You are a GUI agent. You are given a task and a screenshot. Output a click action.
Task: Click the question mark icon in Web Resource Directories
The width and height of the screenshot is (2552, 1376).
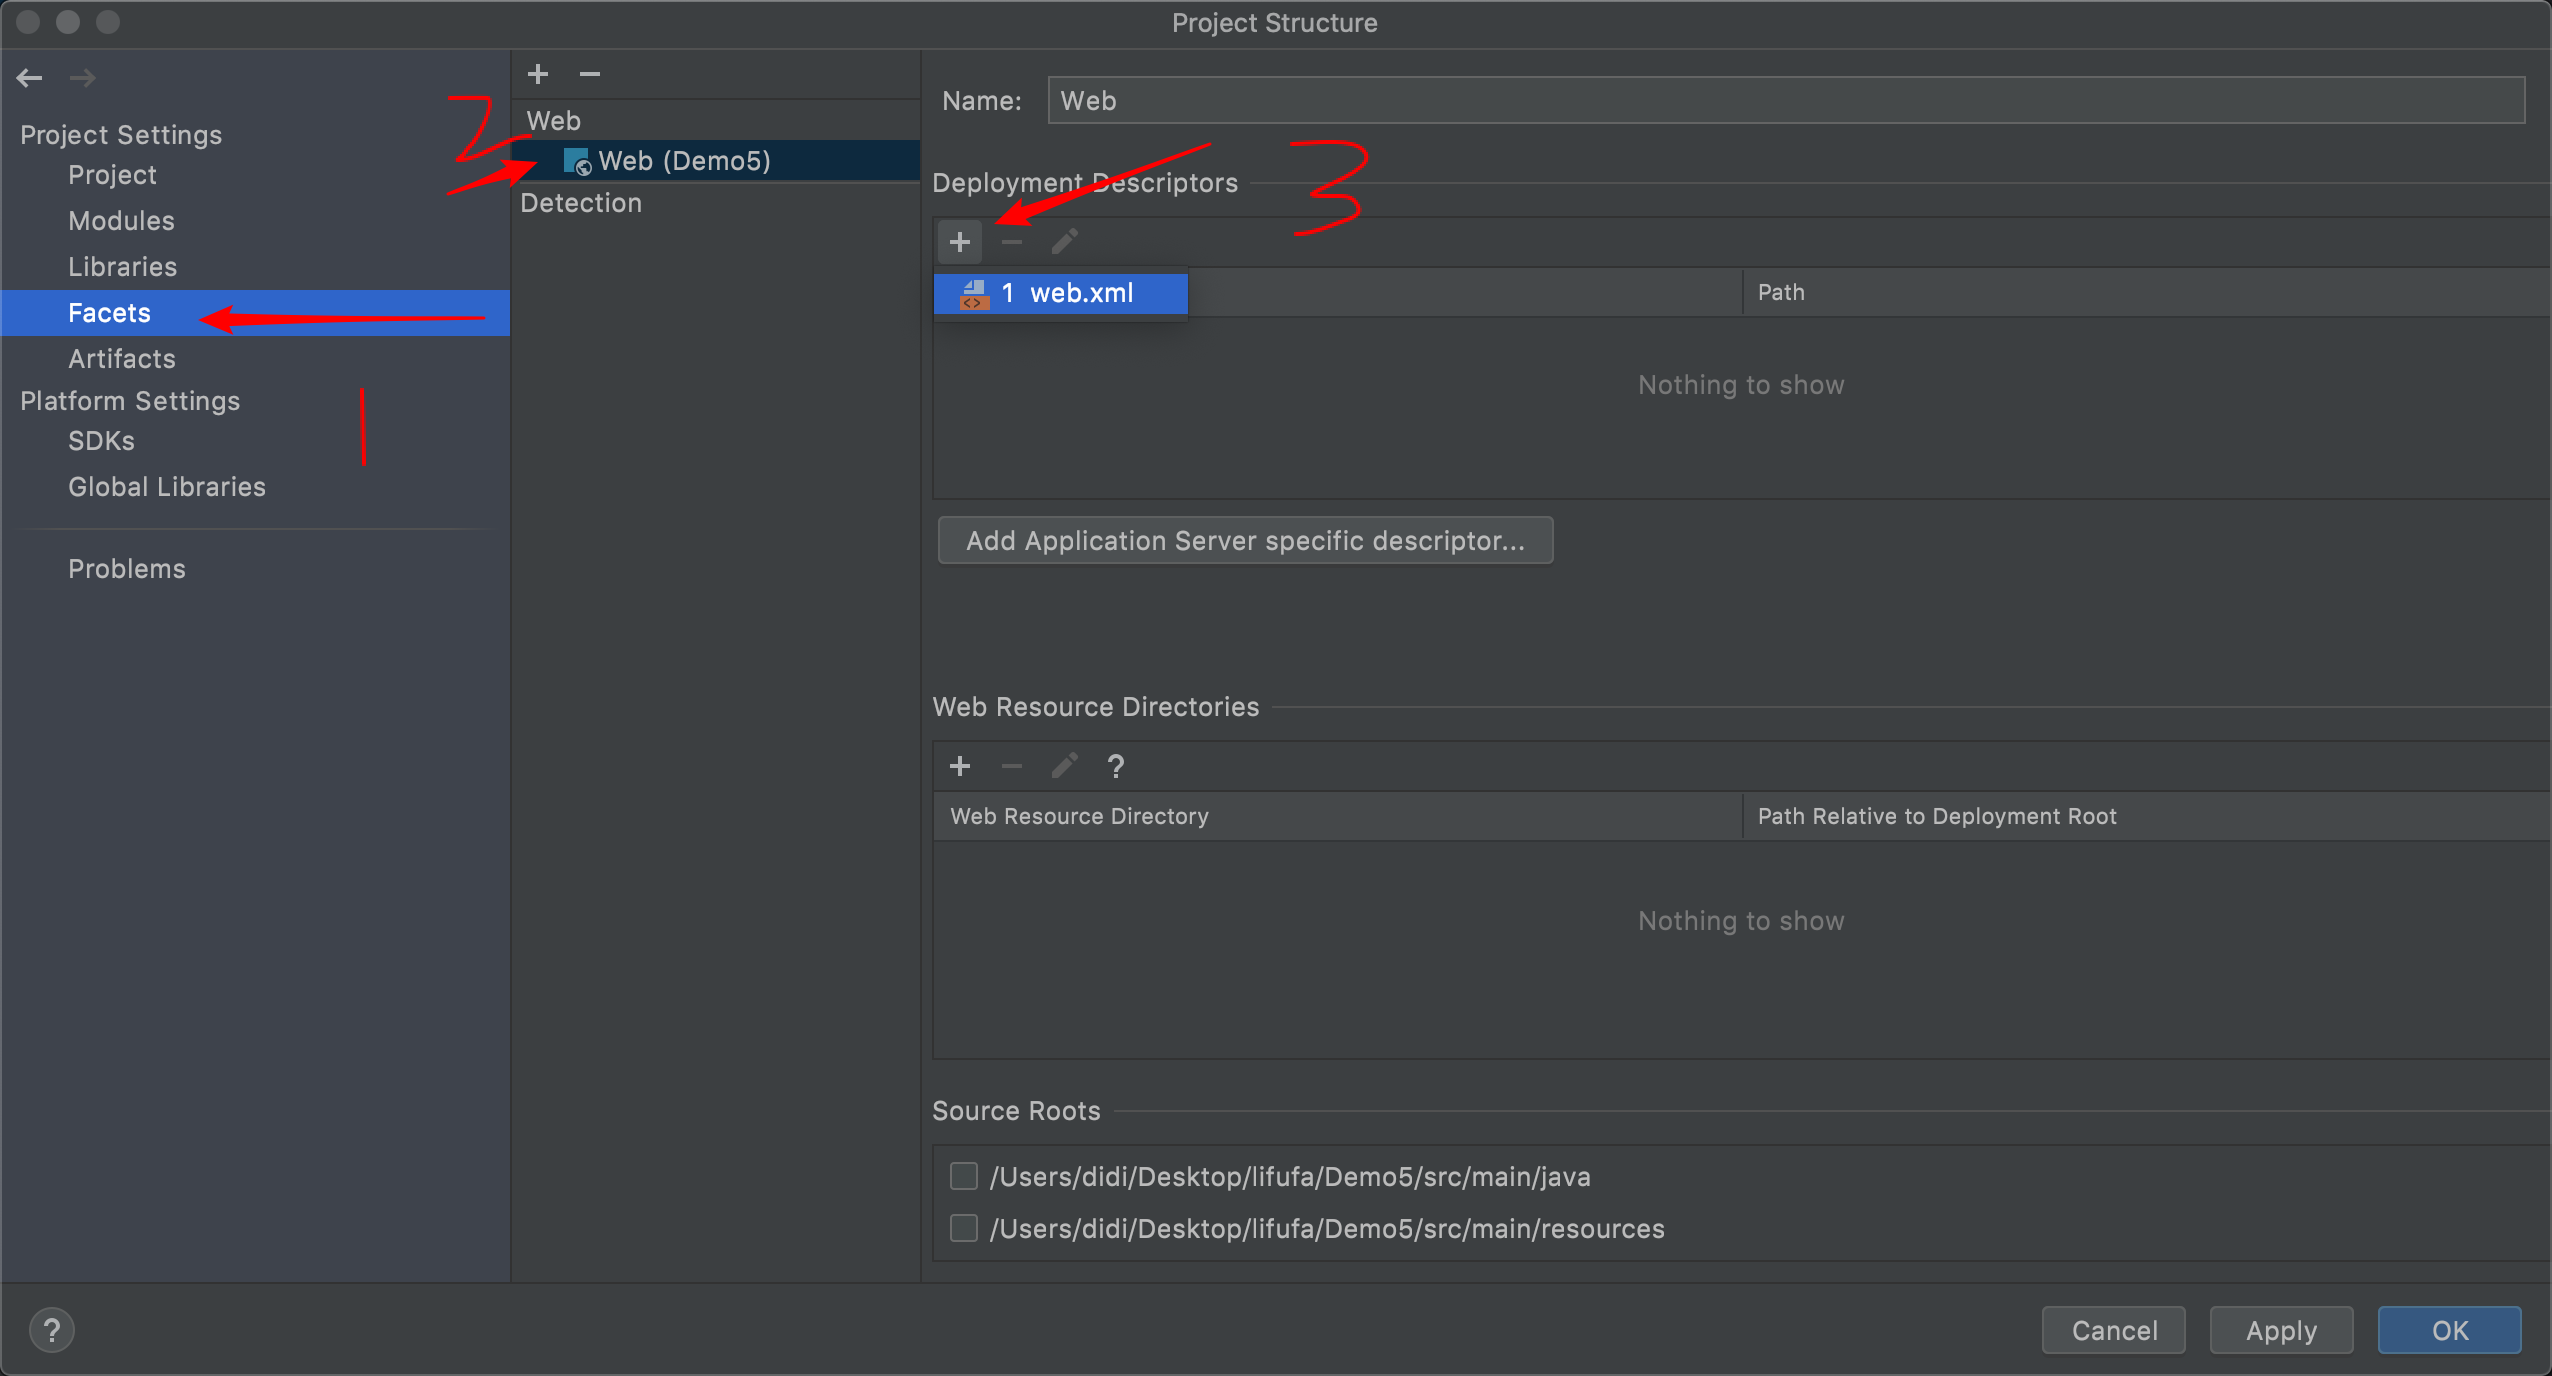[1116, 766]
